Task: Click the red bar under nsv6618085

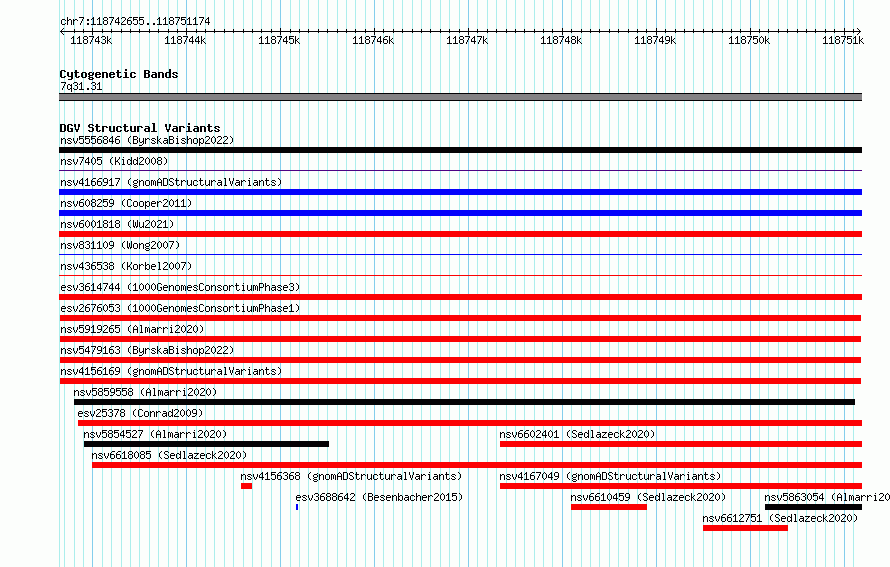Action: click(477, 465)
